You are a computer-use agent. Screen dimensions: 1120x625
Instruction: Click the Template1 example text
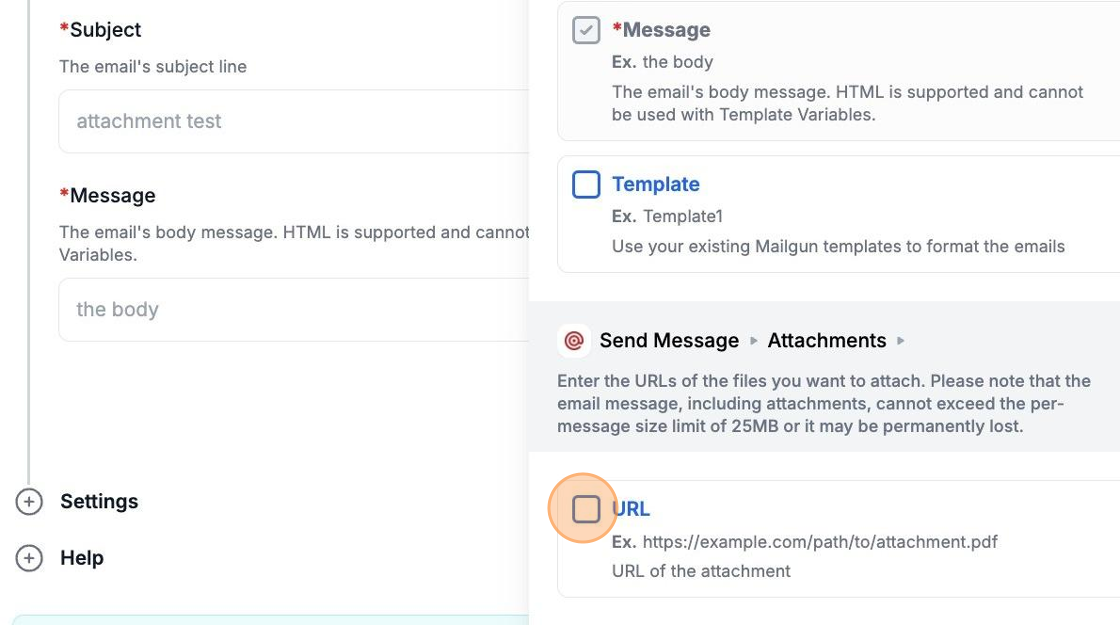[682, 216]
